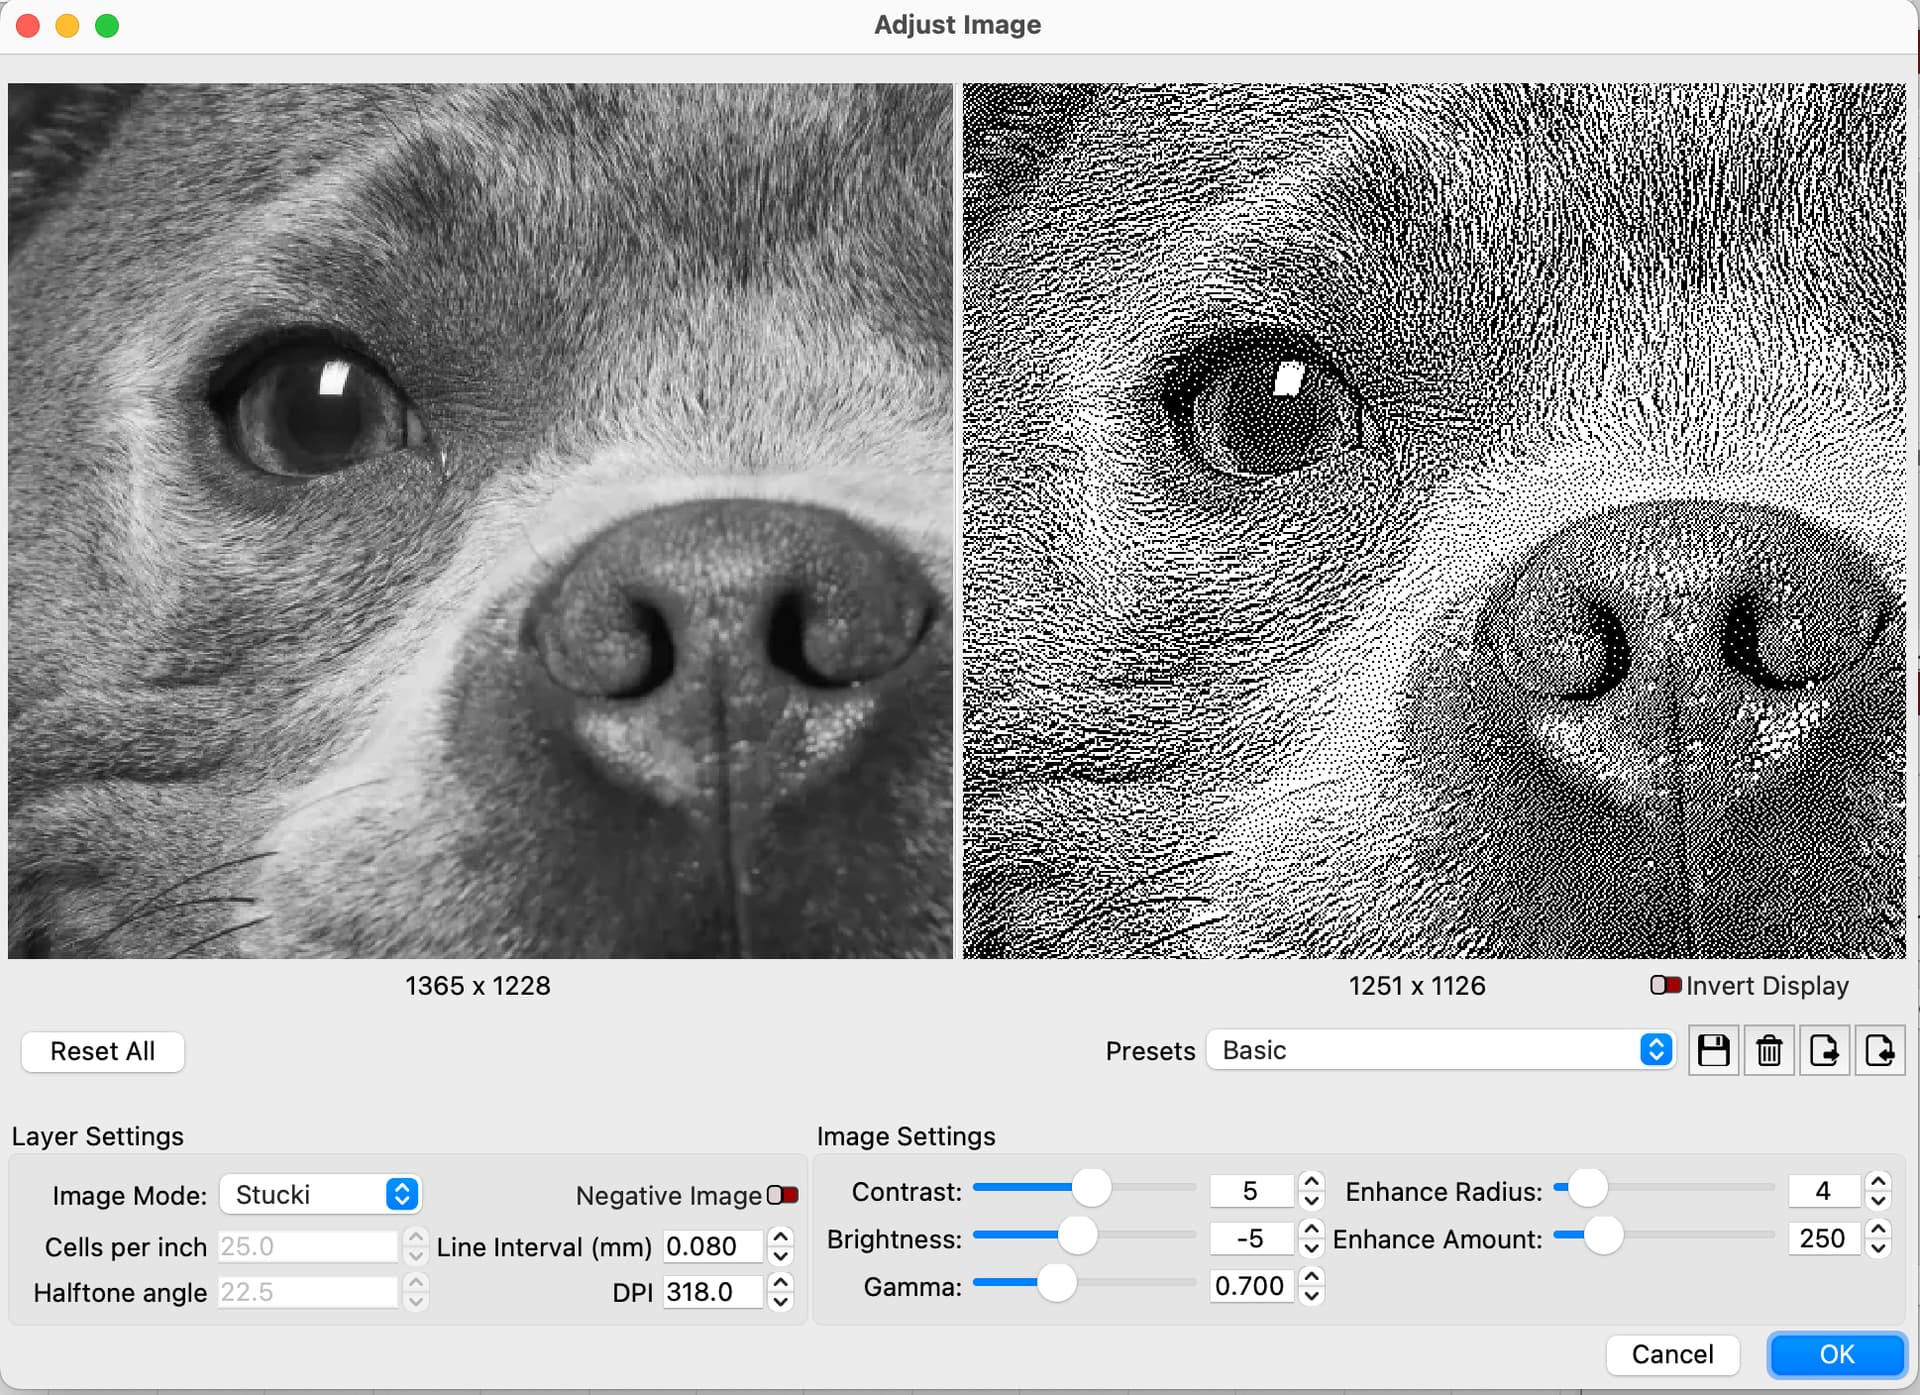Click the last preset file icon on the right
Viewport: 1920px width, 1395px height.
(x=1879, y=1050)
